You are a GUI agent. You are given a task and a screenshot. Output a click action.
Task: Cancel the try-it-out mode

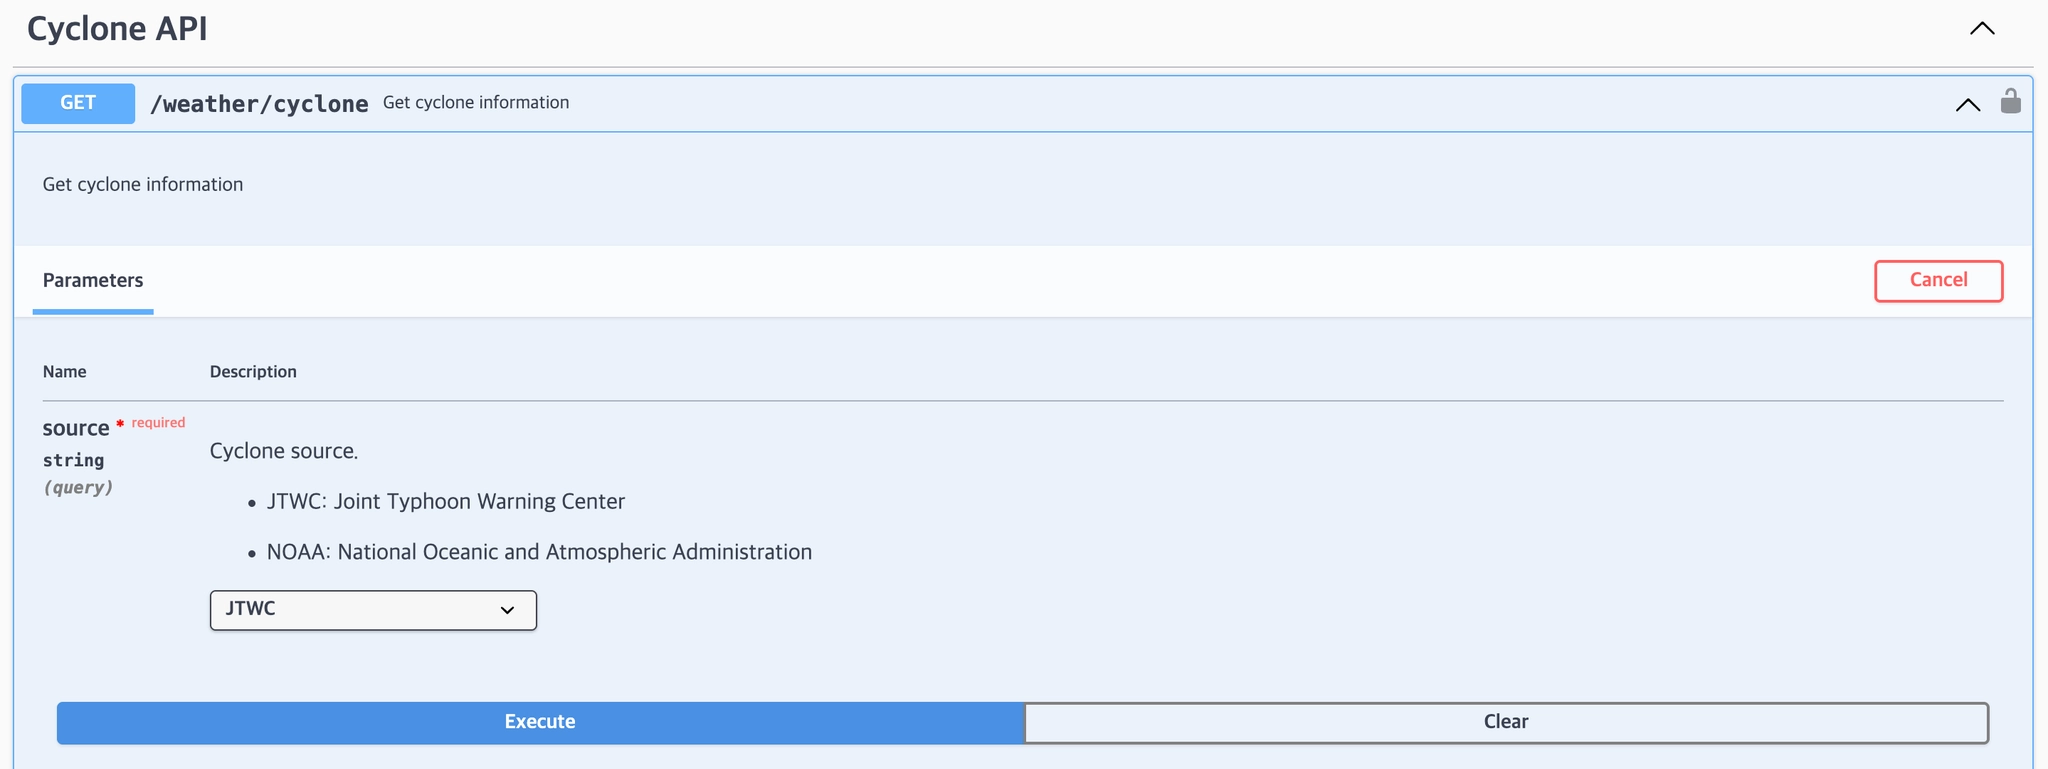click(x=1938, y=281)
